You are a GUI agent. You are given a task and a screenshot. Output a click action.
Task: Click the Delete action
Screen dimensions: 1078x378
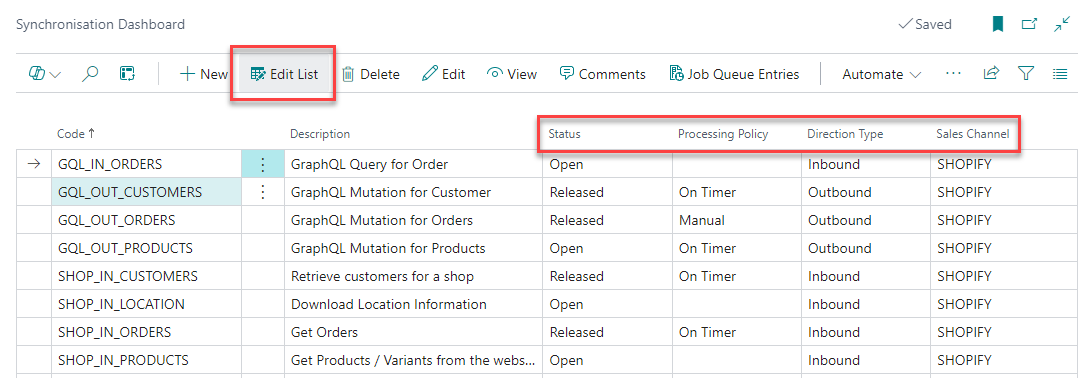click(371, 74)
